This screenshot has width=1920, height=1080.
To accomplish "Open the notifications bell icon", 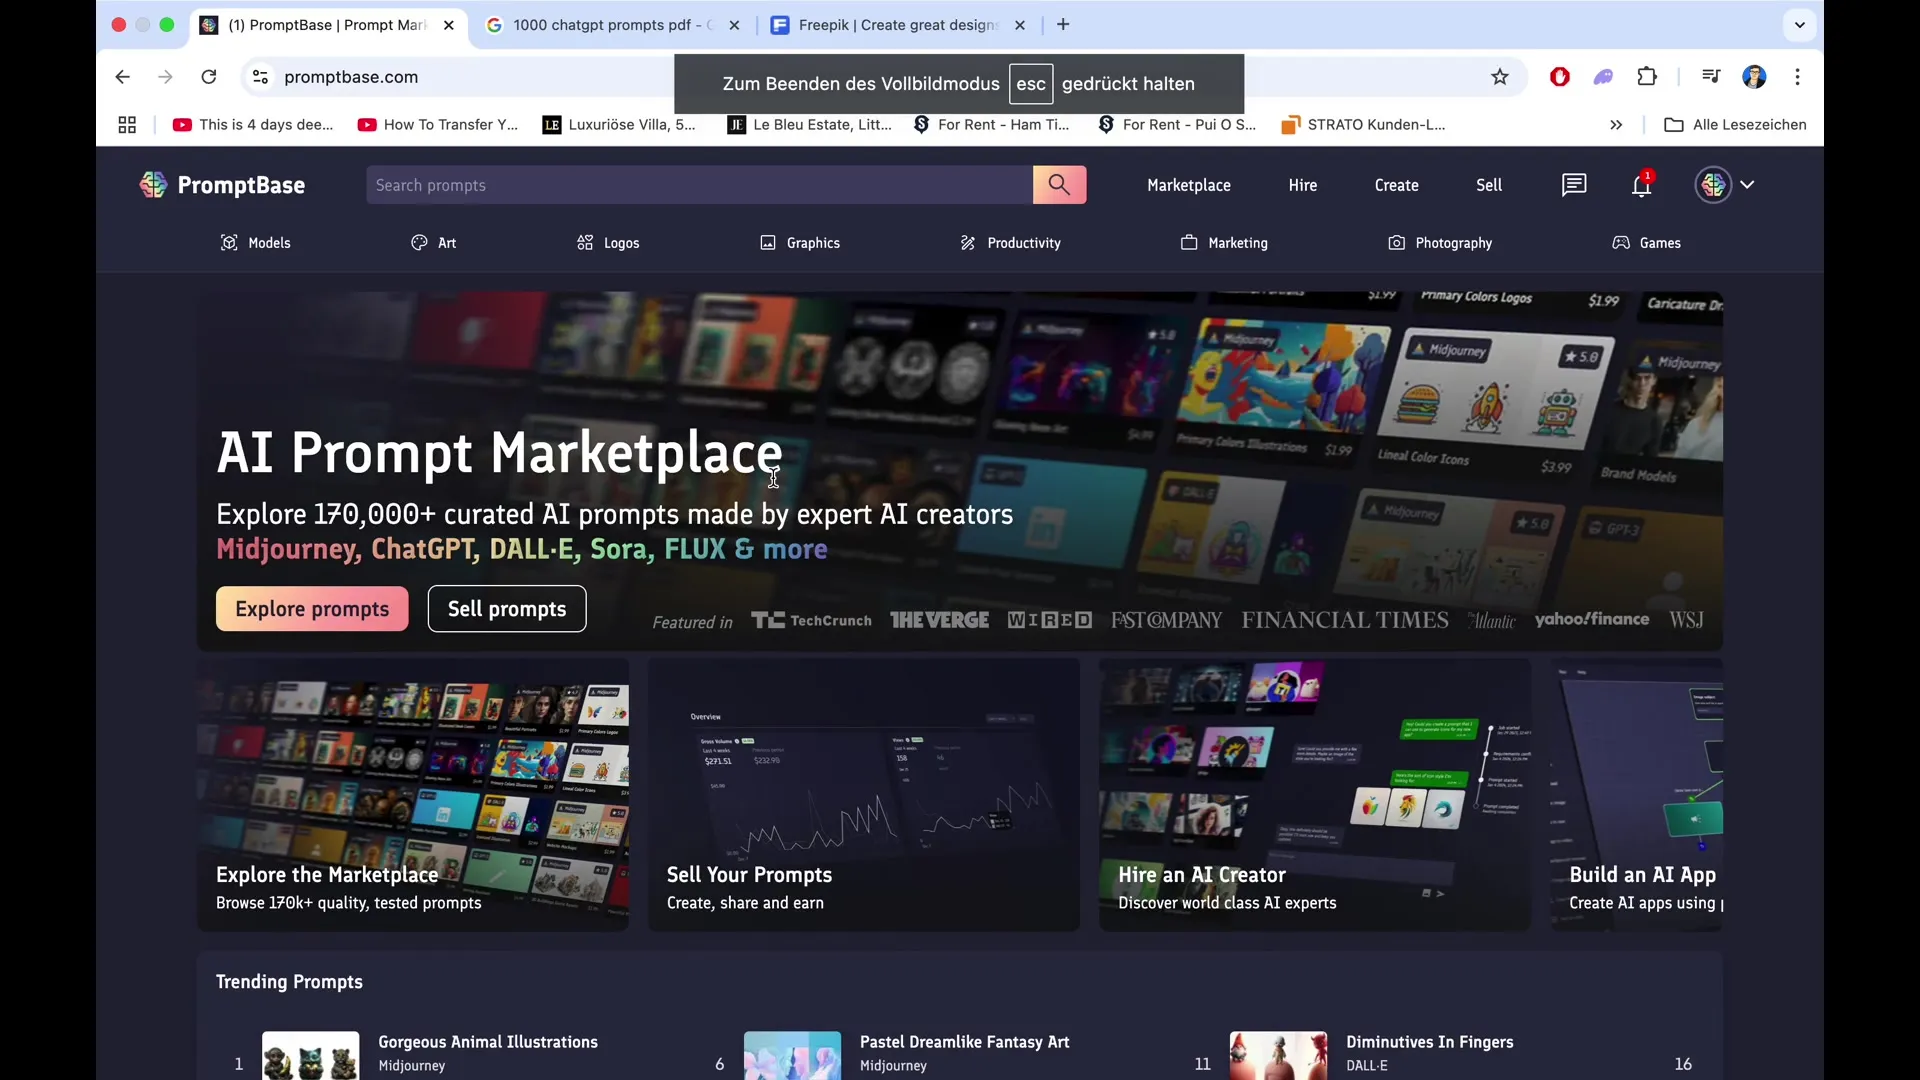I will 1641,185.
